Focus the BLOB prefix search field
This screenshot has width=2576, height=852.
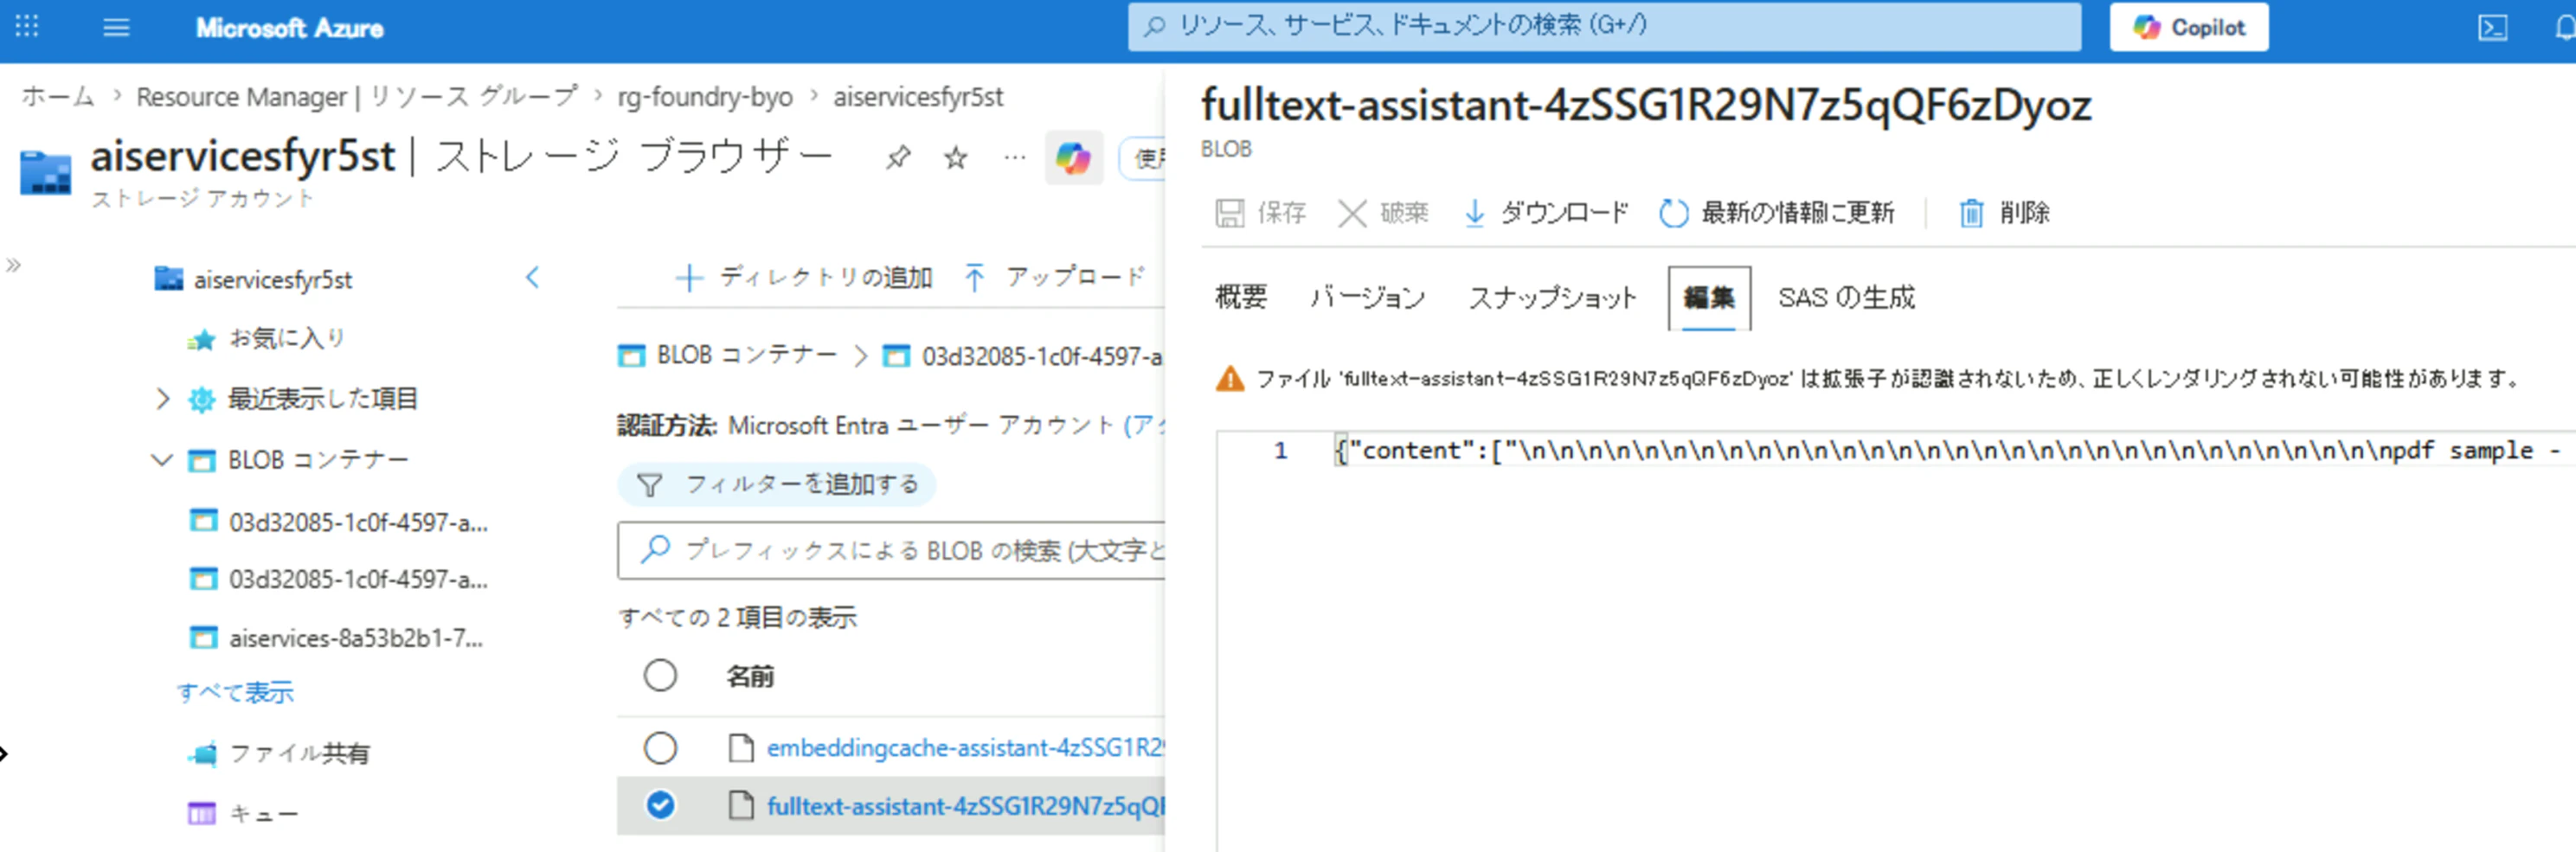click(891, 550)
